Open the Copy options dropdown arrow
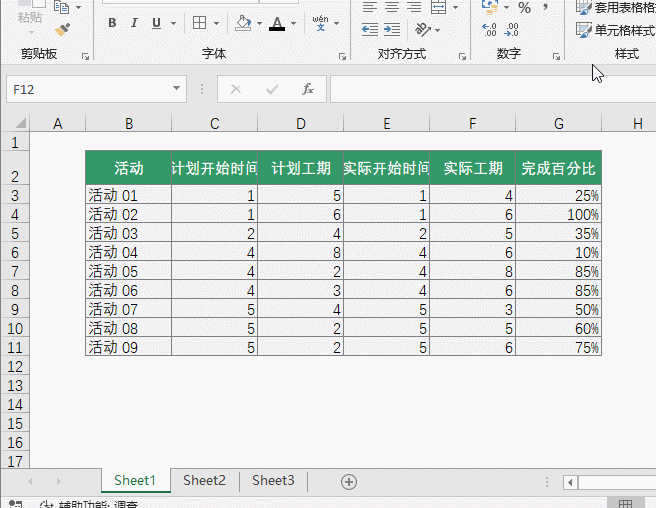Screen dimensions: 656x508 [x=78, y=7]
